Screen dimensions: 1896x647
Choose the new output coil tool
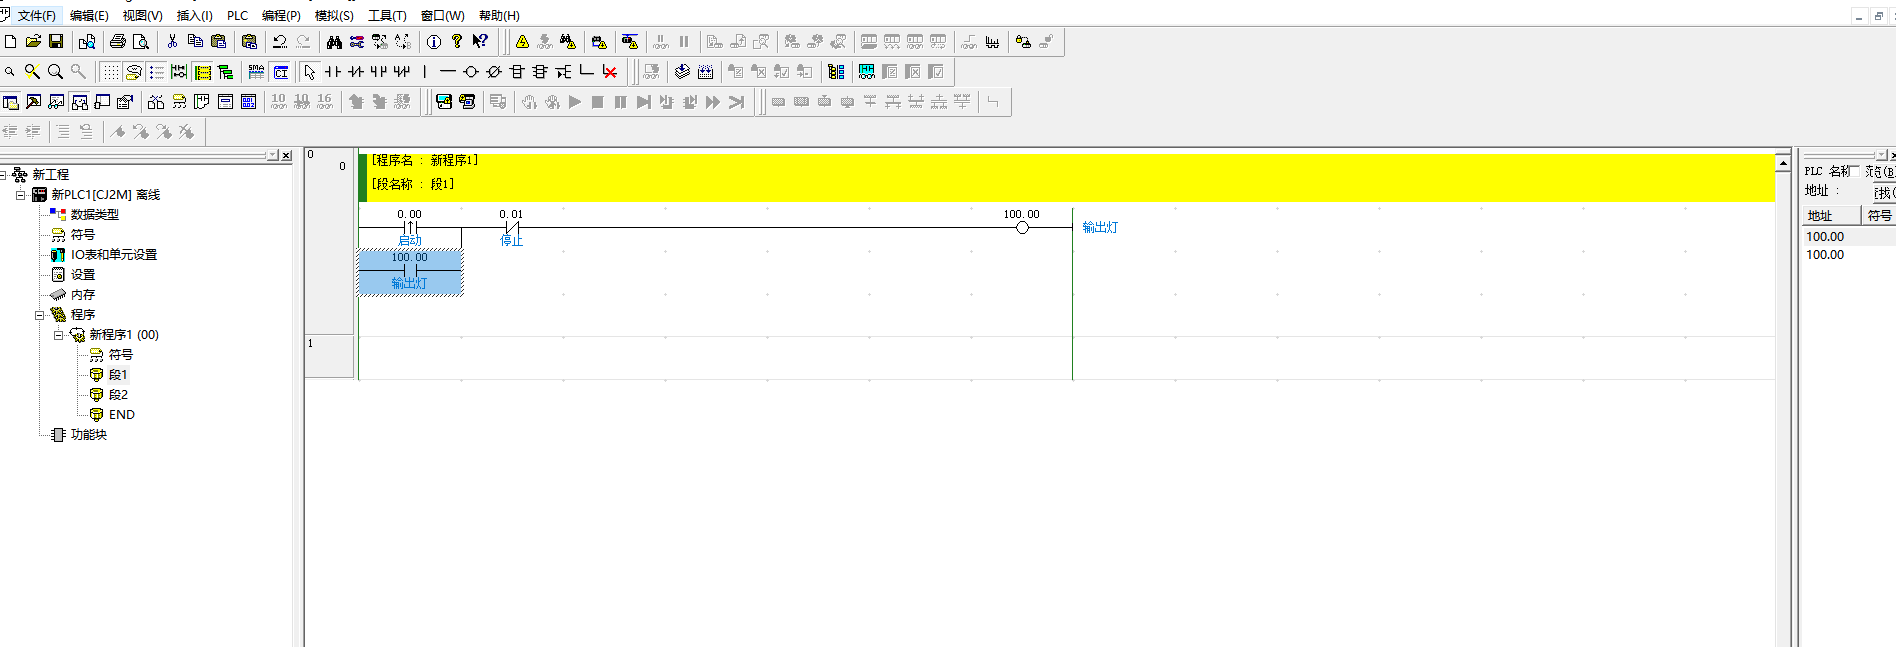tap(470, 72)
